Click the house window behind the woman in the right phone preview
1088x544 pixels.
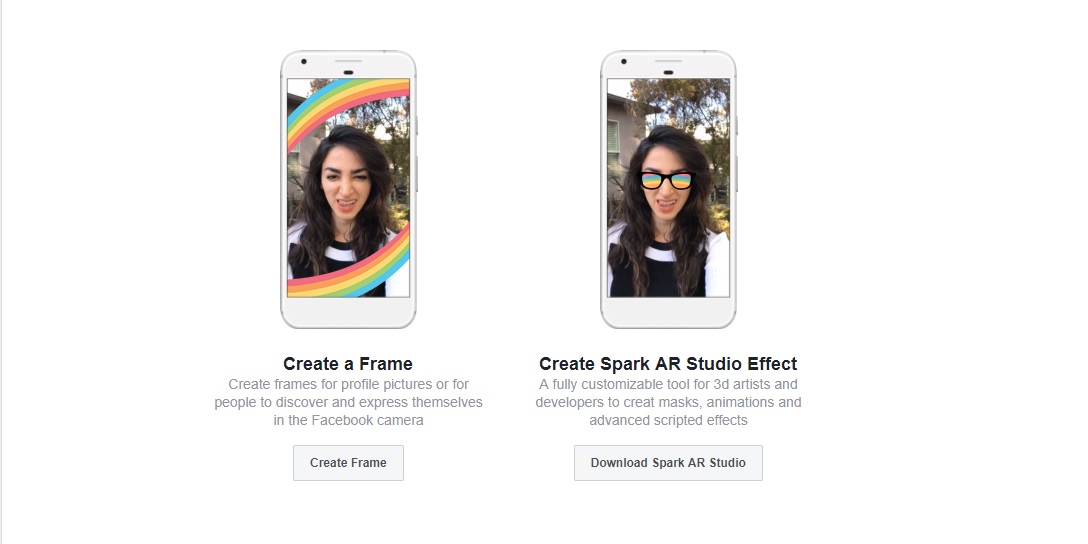(613, 137)
